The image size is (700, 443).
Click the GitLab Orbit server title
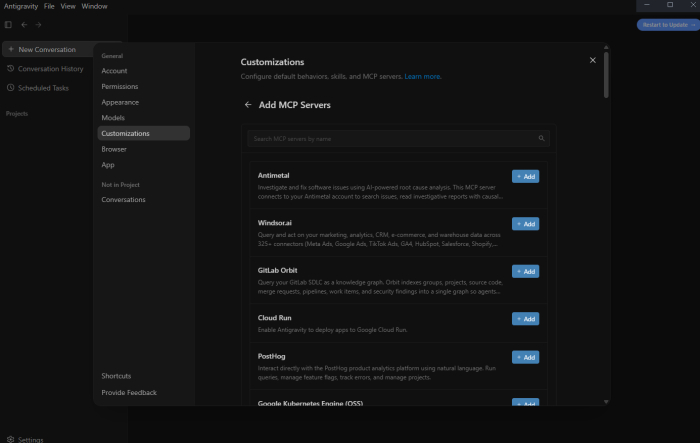tap(277, 270)
